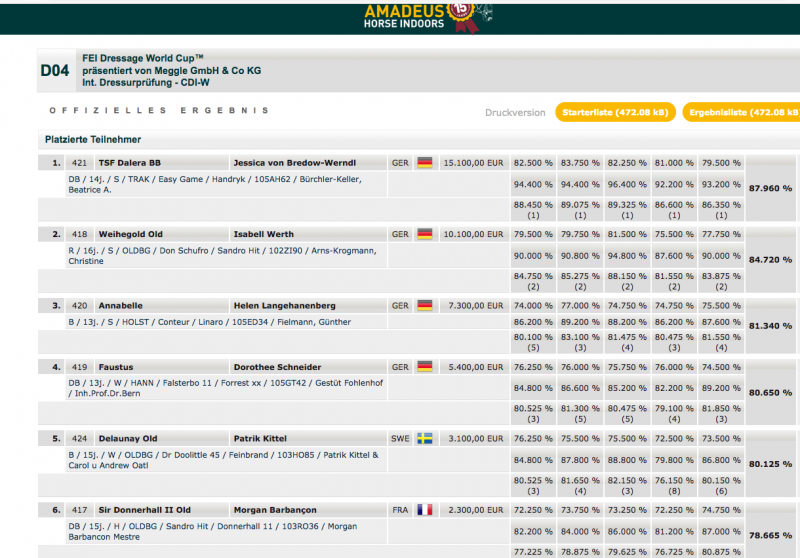Viewport: 800px width, 558px height.
Task: Open the Druckversion print link
Action: click(x=515, y=113)
